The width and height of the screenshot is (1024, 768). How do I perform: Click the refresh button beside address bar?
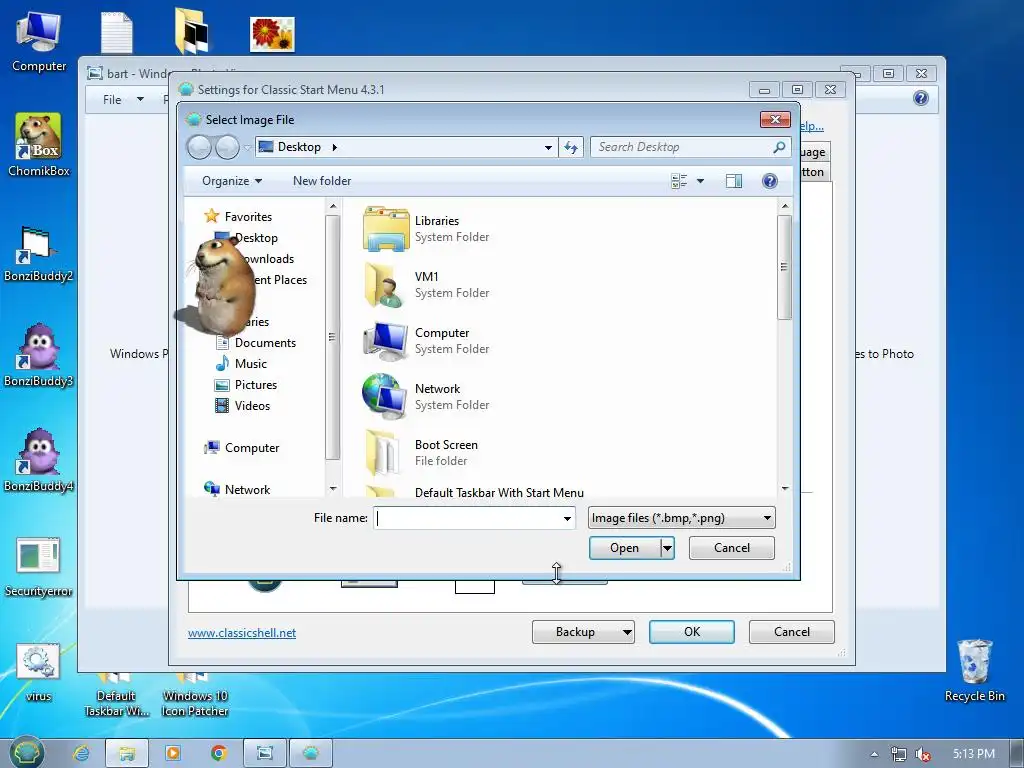pyautogui.click(x=571, y=148)
